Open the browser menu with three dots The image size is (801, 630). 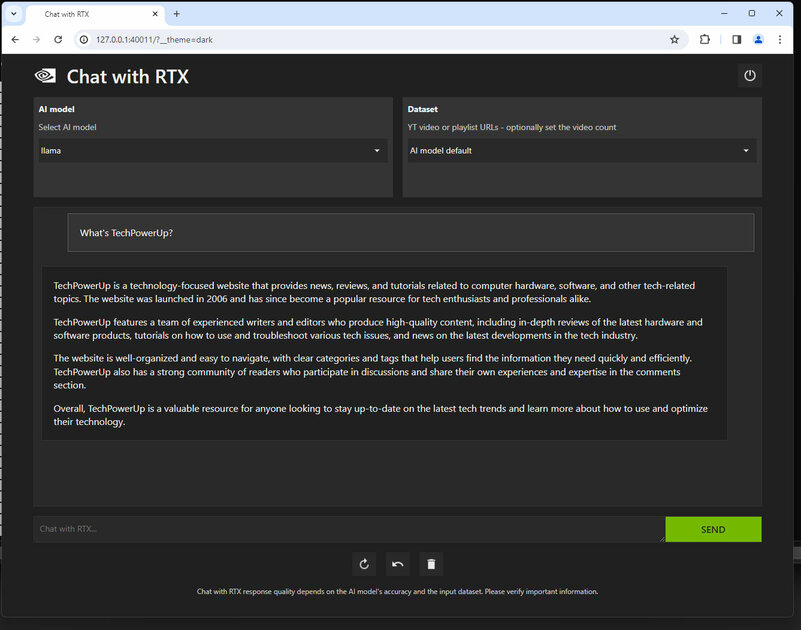[x=780, y=41]
